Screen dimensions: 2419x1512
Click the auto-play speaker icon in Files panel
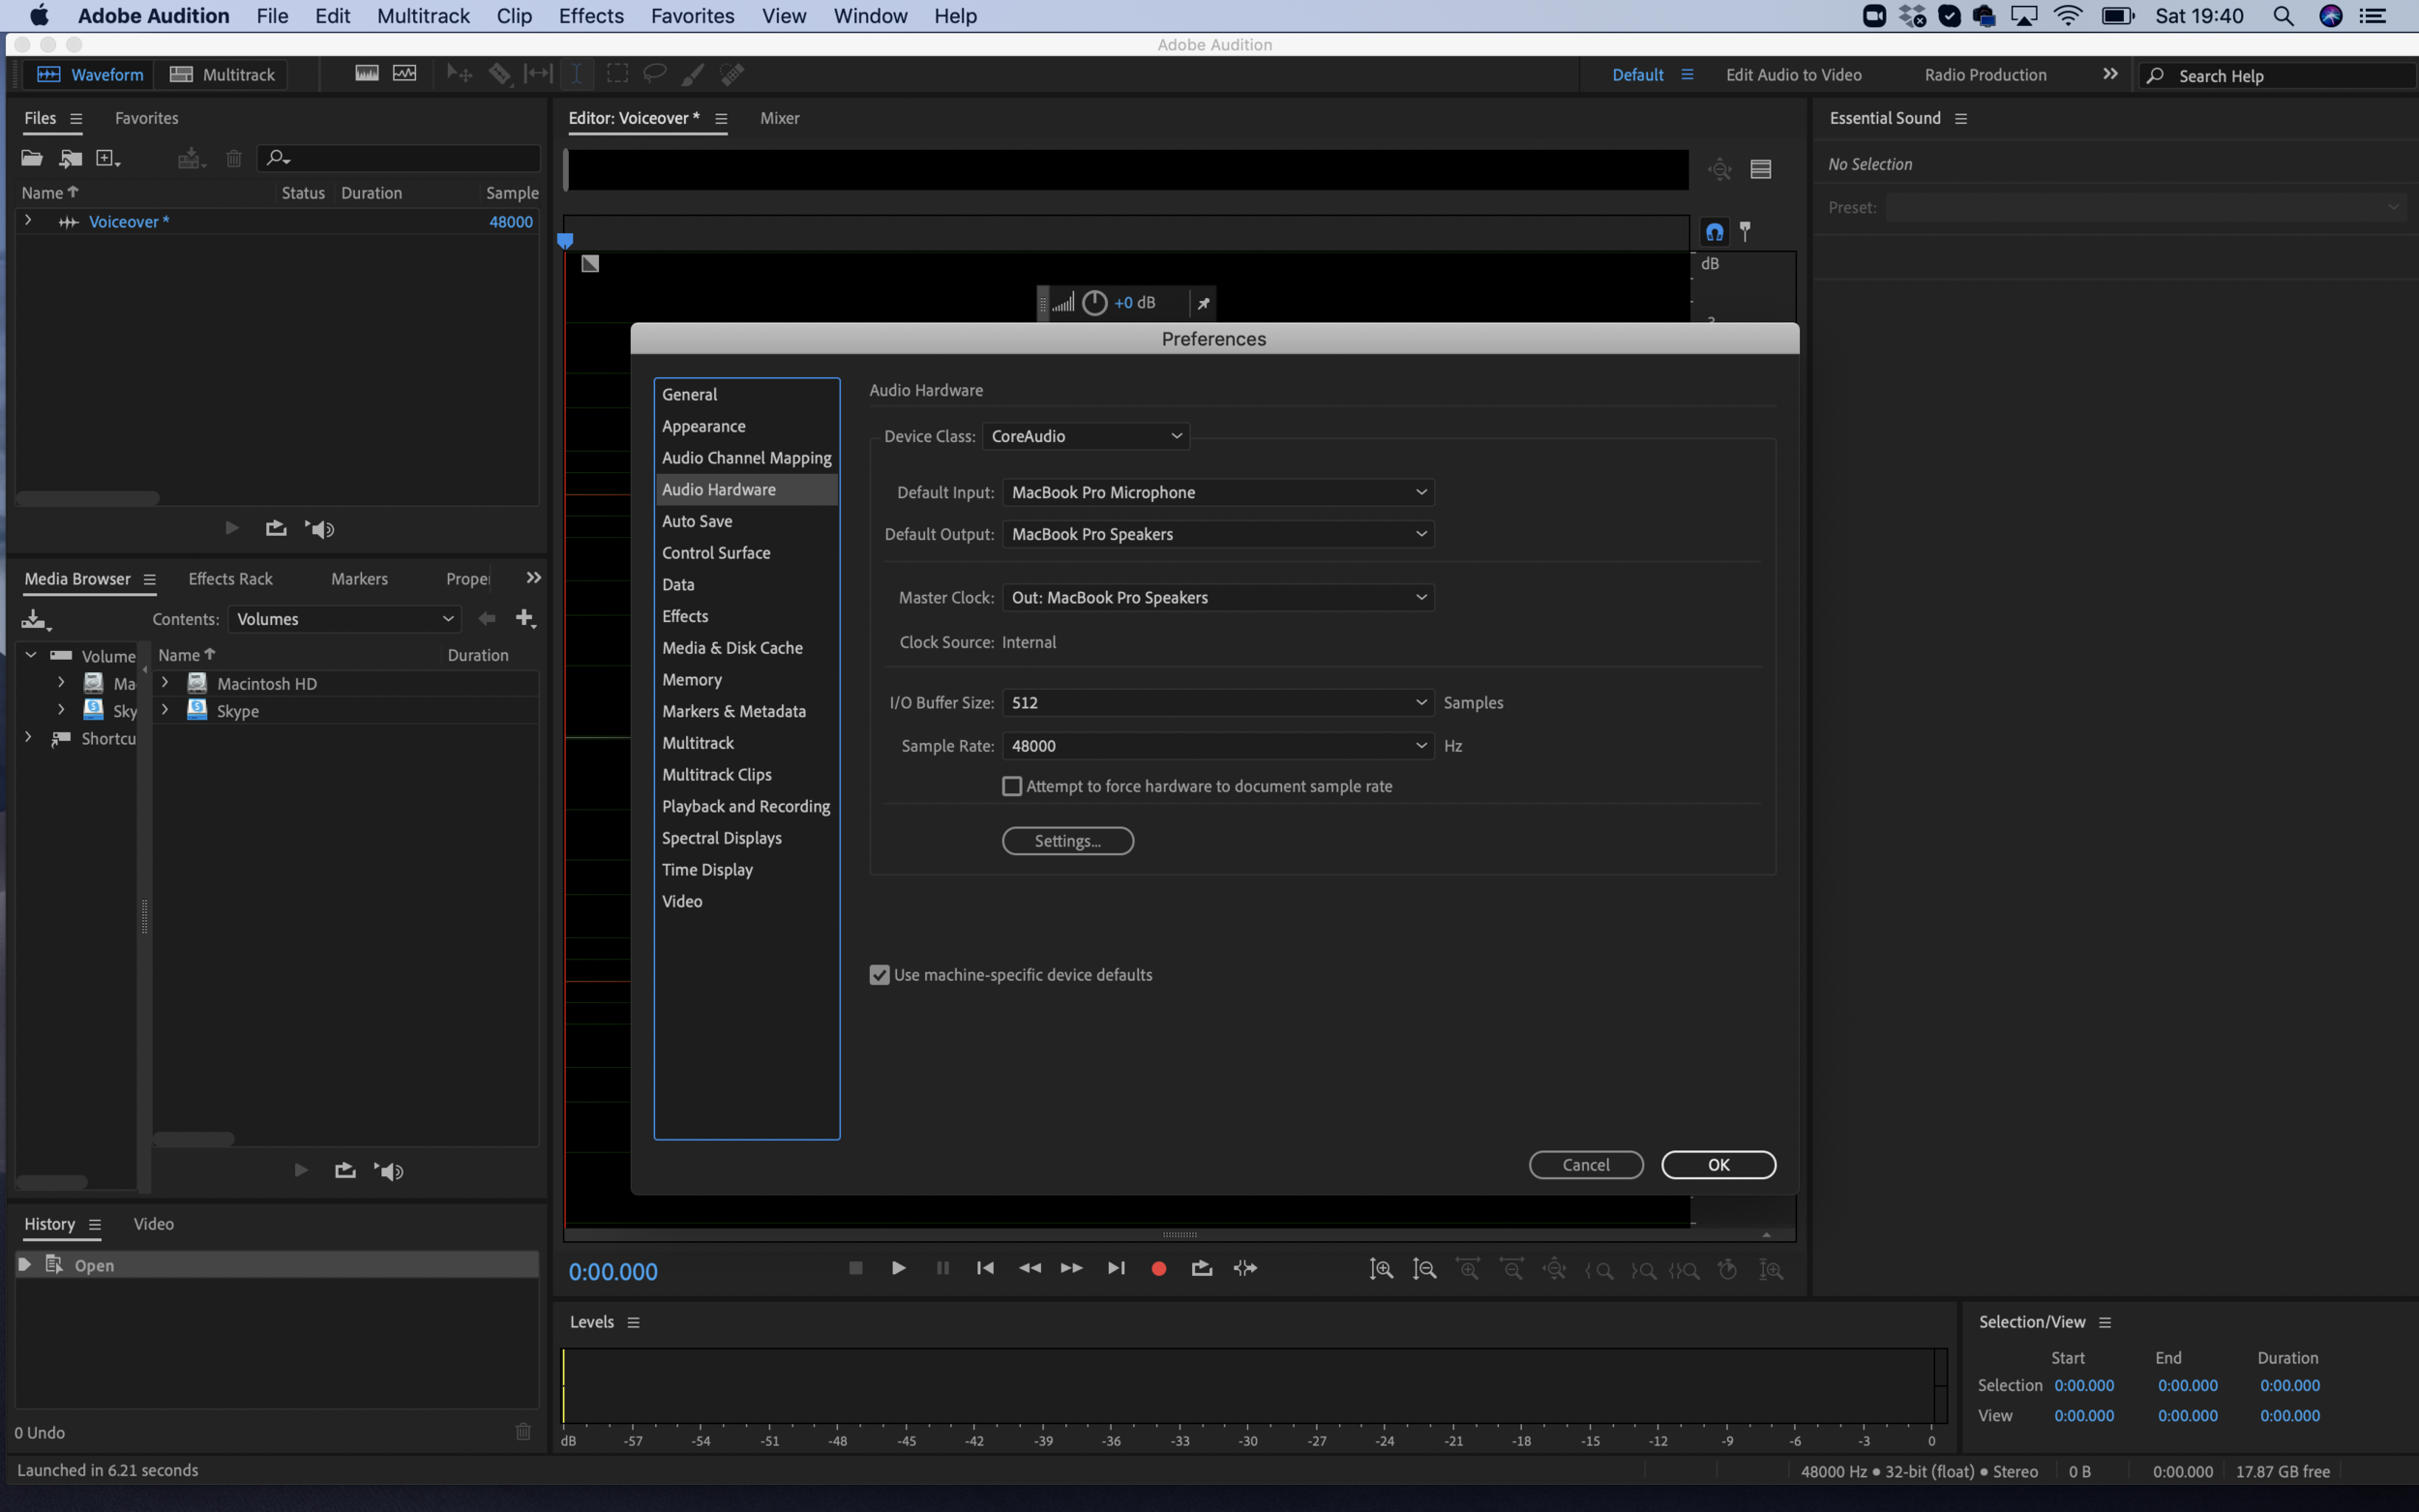click(x=320, y=529)
